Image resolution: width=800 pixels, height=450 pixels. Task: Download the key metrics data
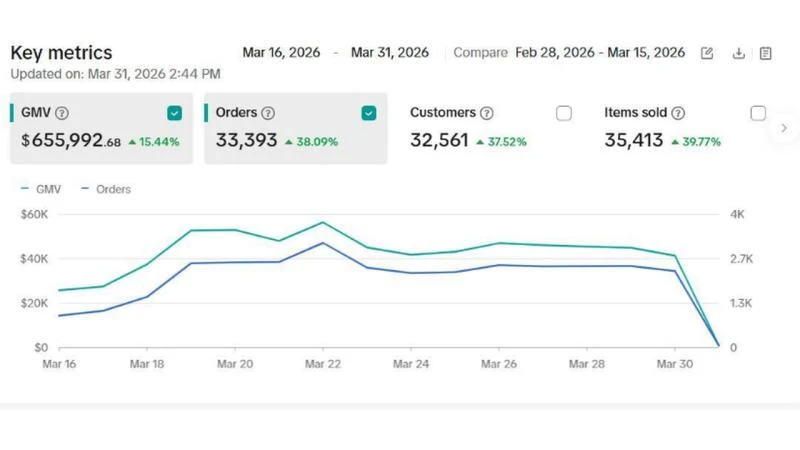point(738,53)
